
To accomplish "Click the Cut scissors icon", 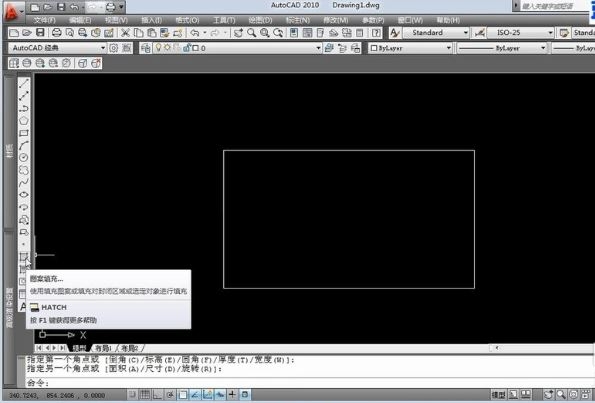I will point(125,33).
